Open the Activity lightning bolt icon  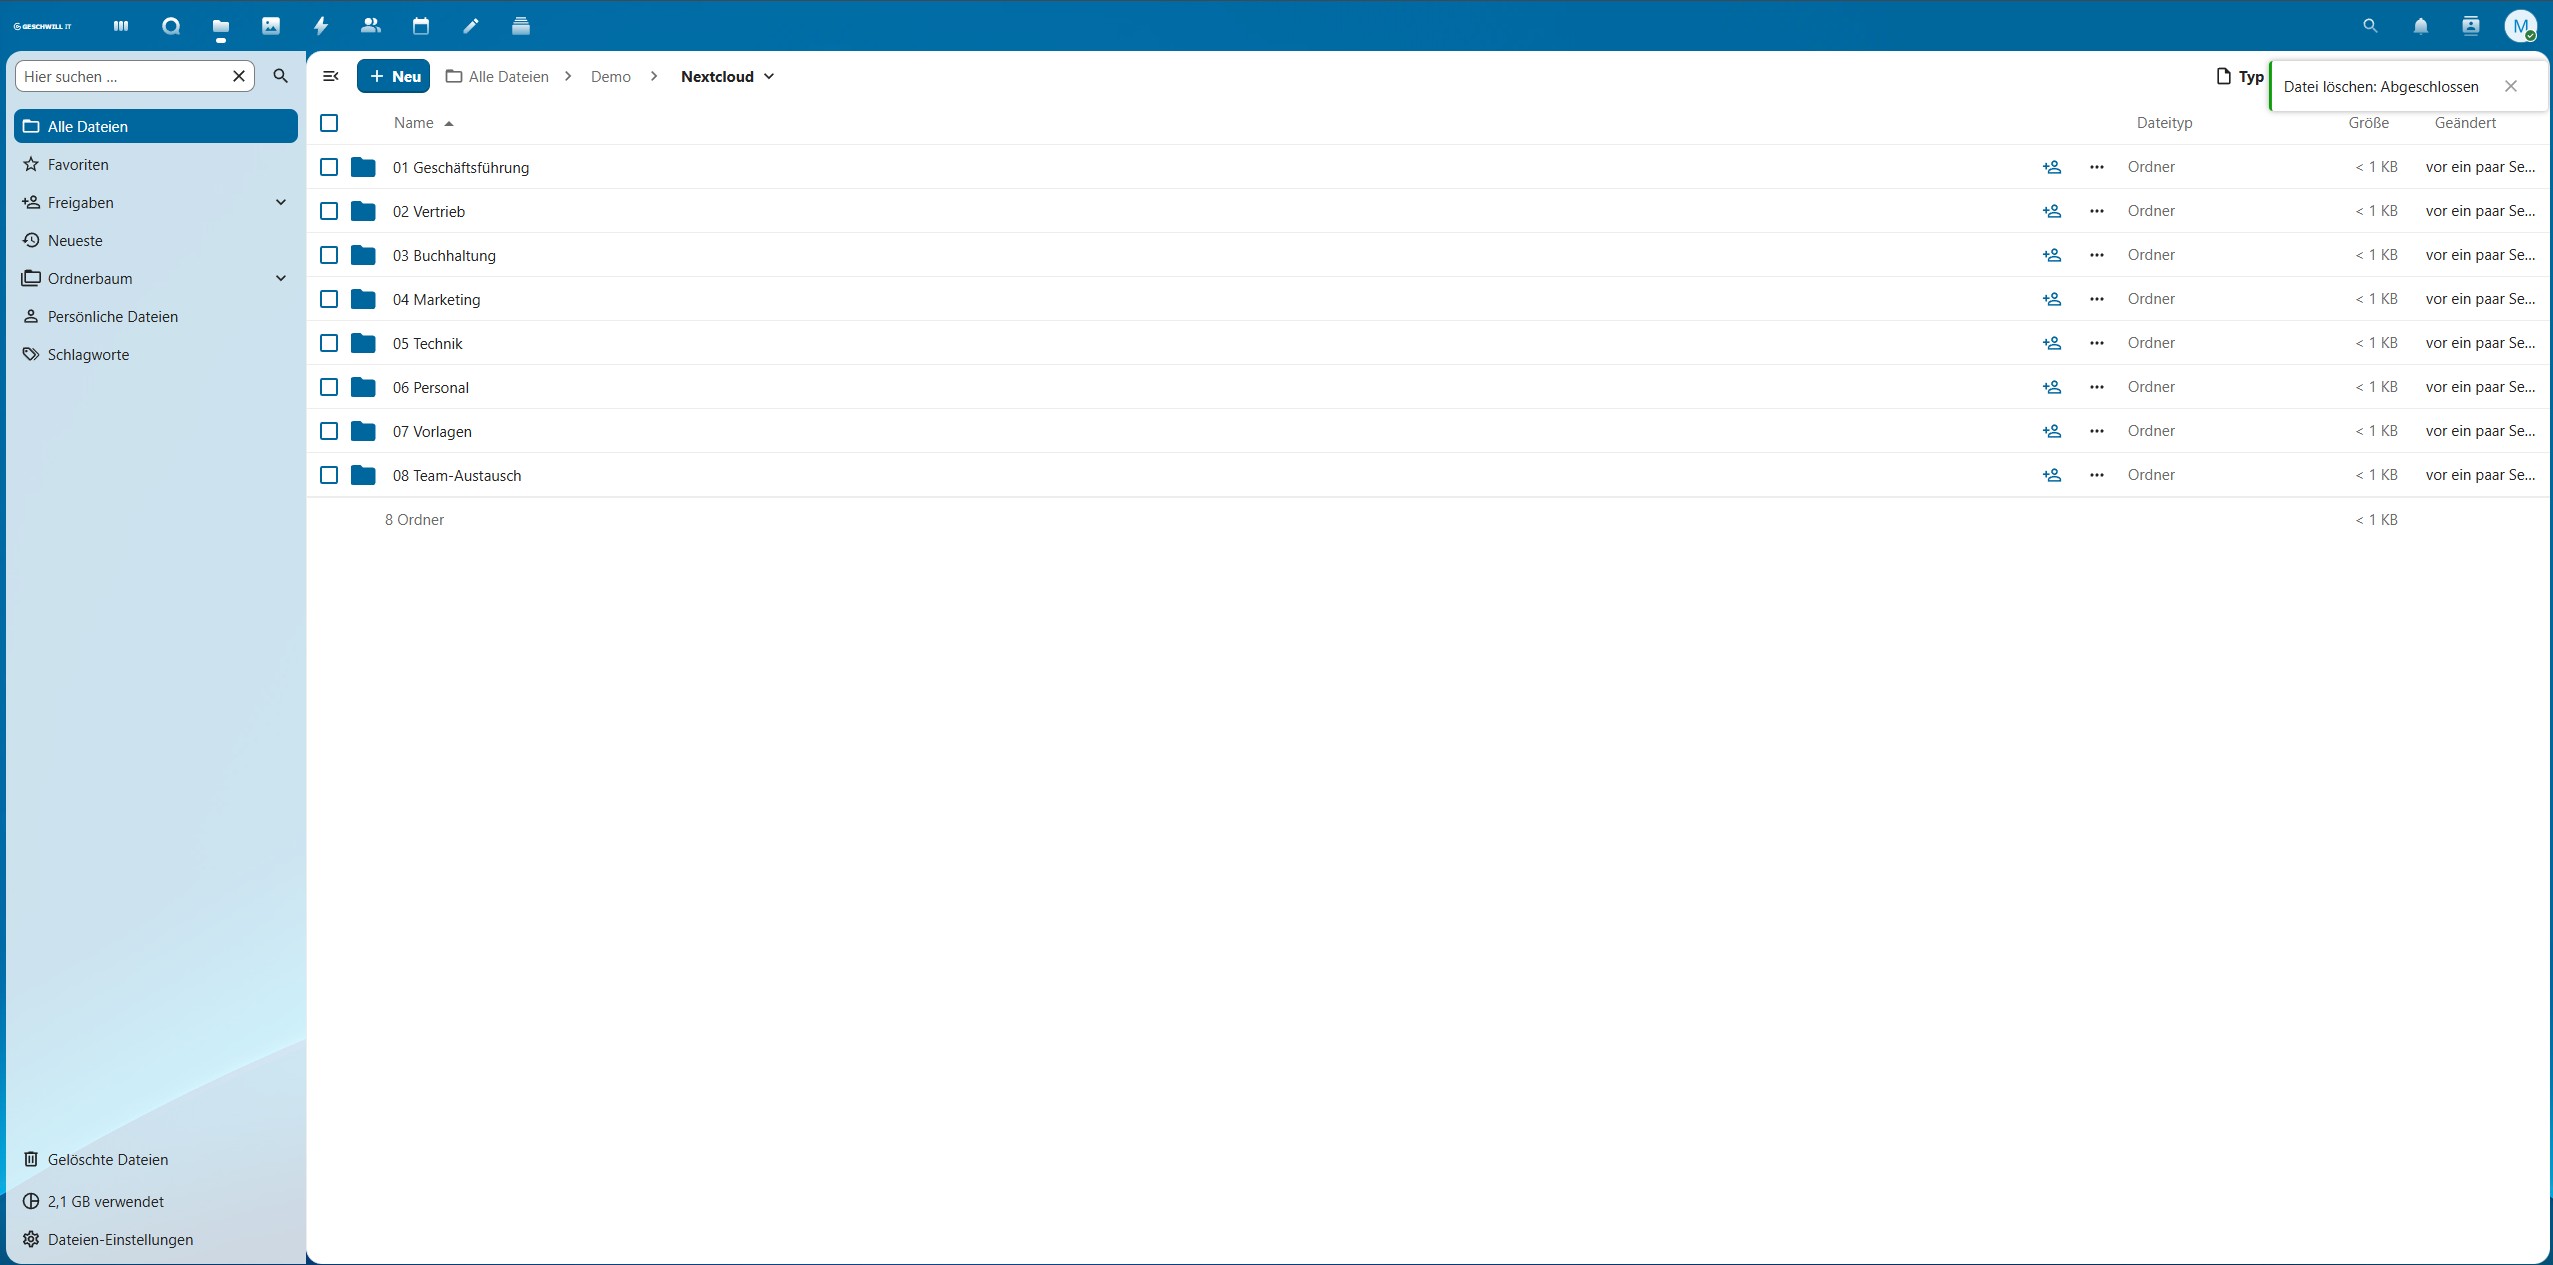click(x=321, y=26)
